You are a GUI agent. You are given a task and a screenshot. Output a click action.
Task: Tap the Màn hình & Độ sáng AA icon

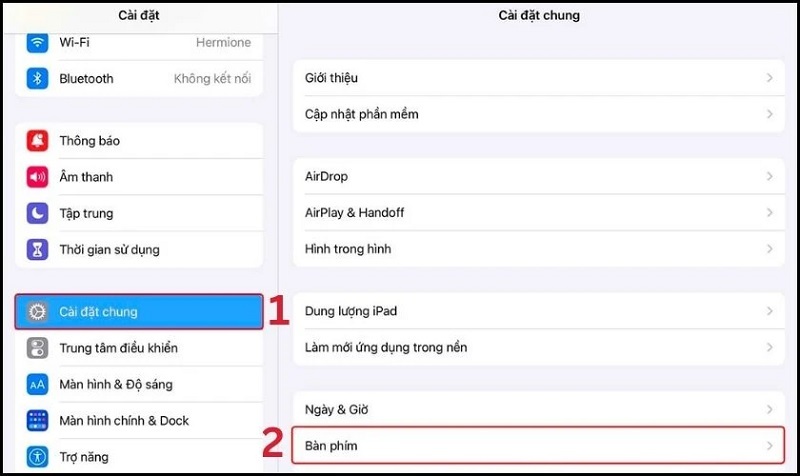[37, 385]
